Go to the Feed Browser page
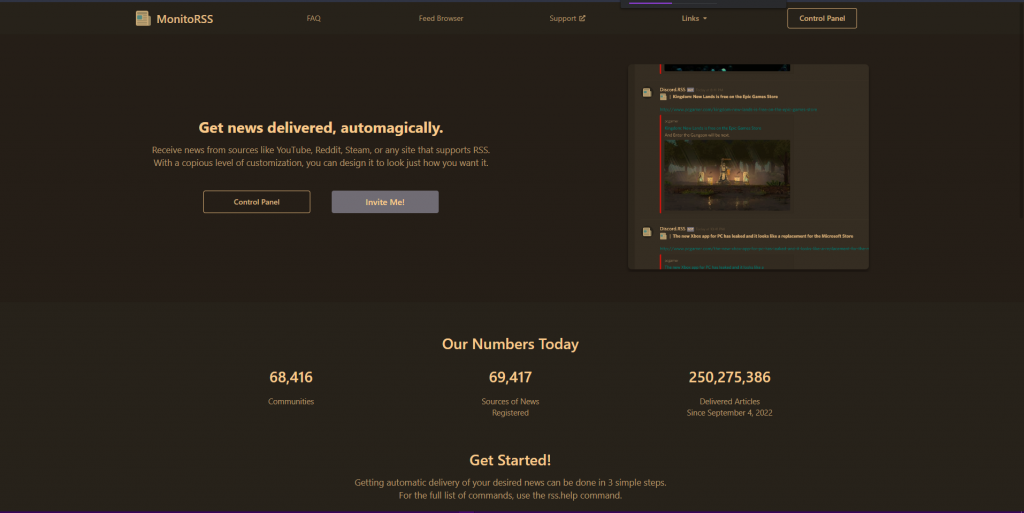The width and height of the screenshot is (1024, 513). click(441, 18)
